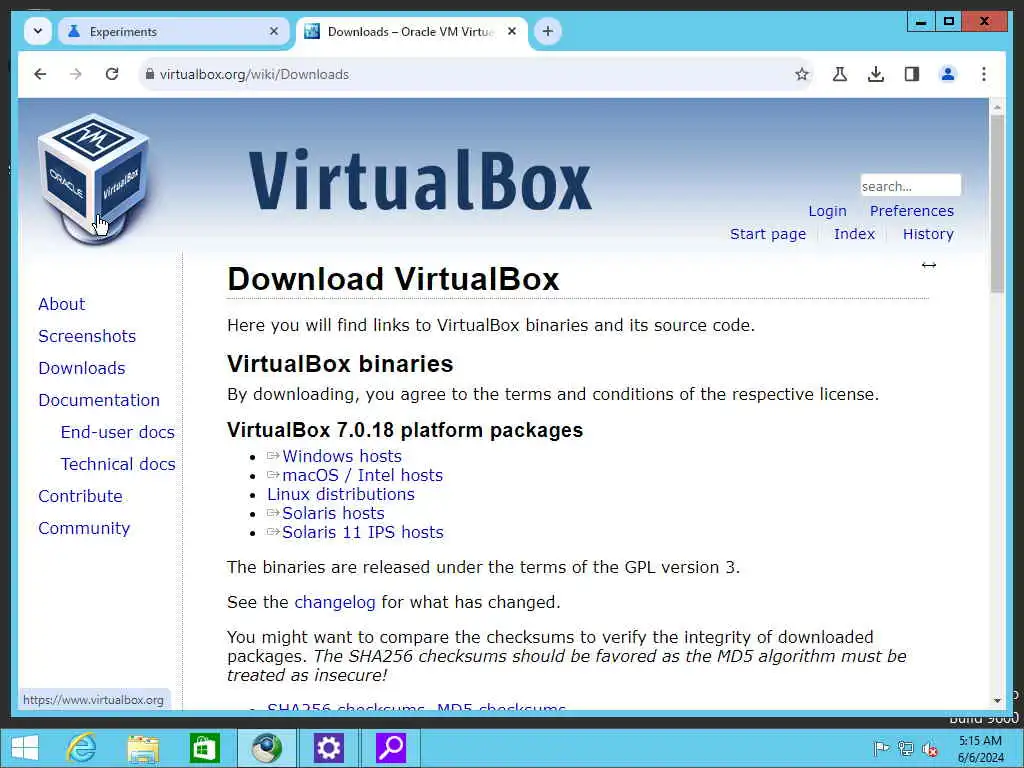
Task: View site info via the lock icon
Action: [150, 74]
